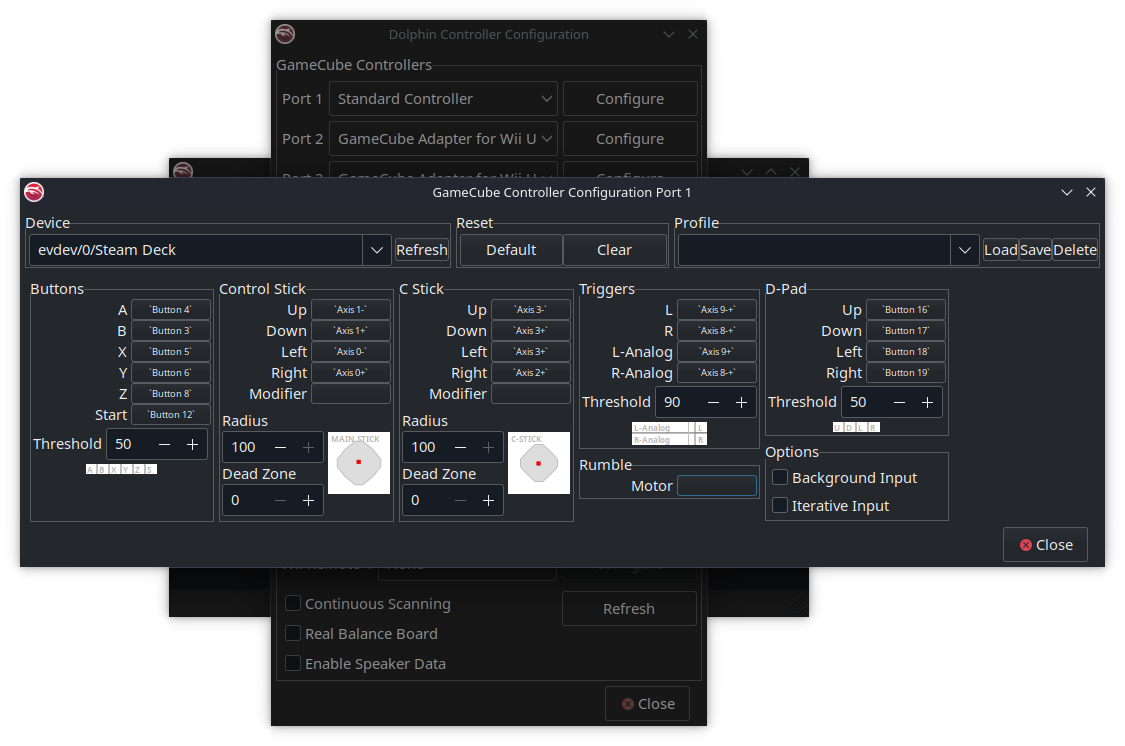
Task: Click the Clear reset button
Action: pos(614,250)
